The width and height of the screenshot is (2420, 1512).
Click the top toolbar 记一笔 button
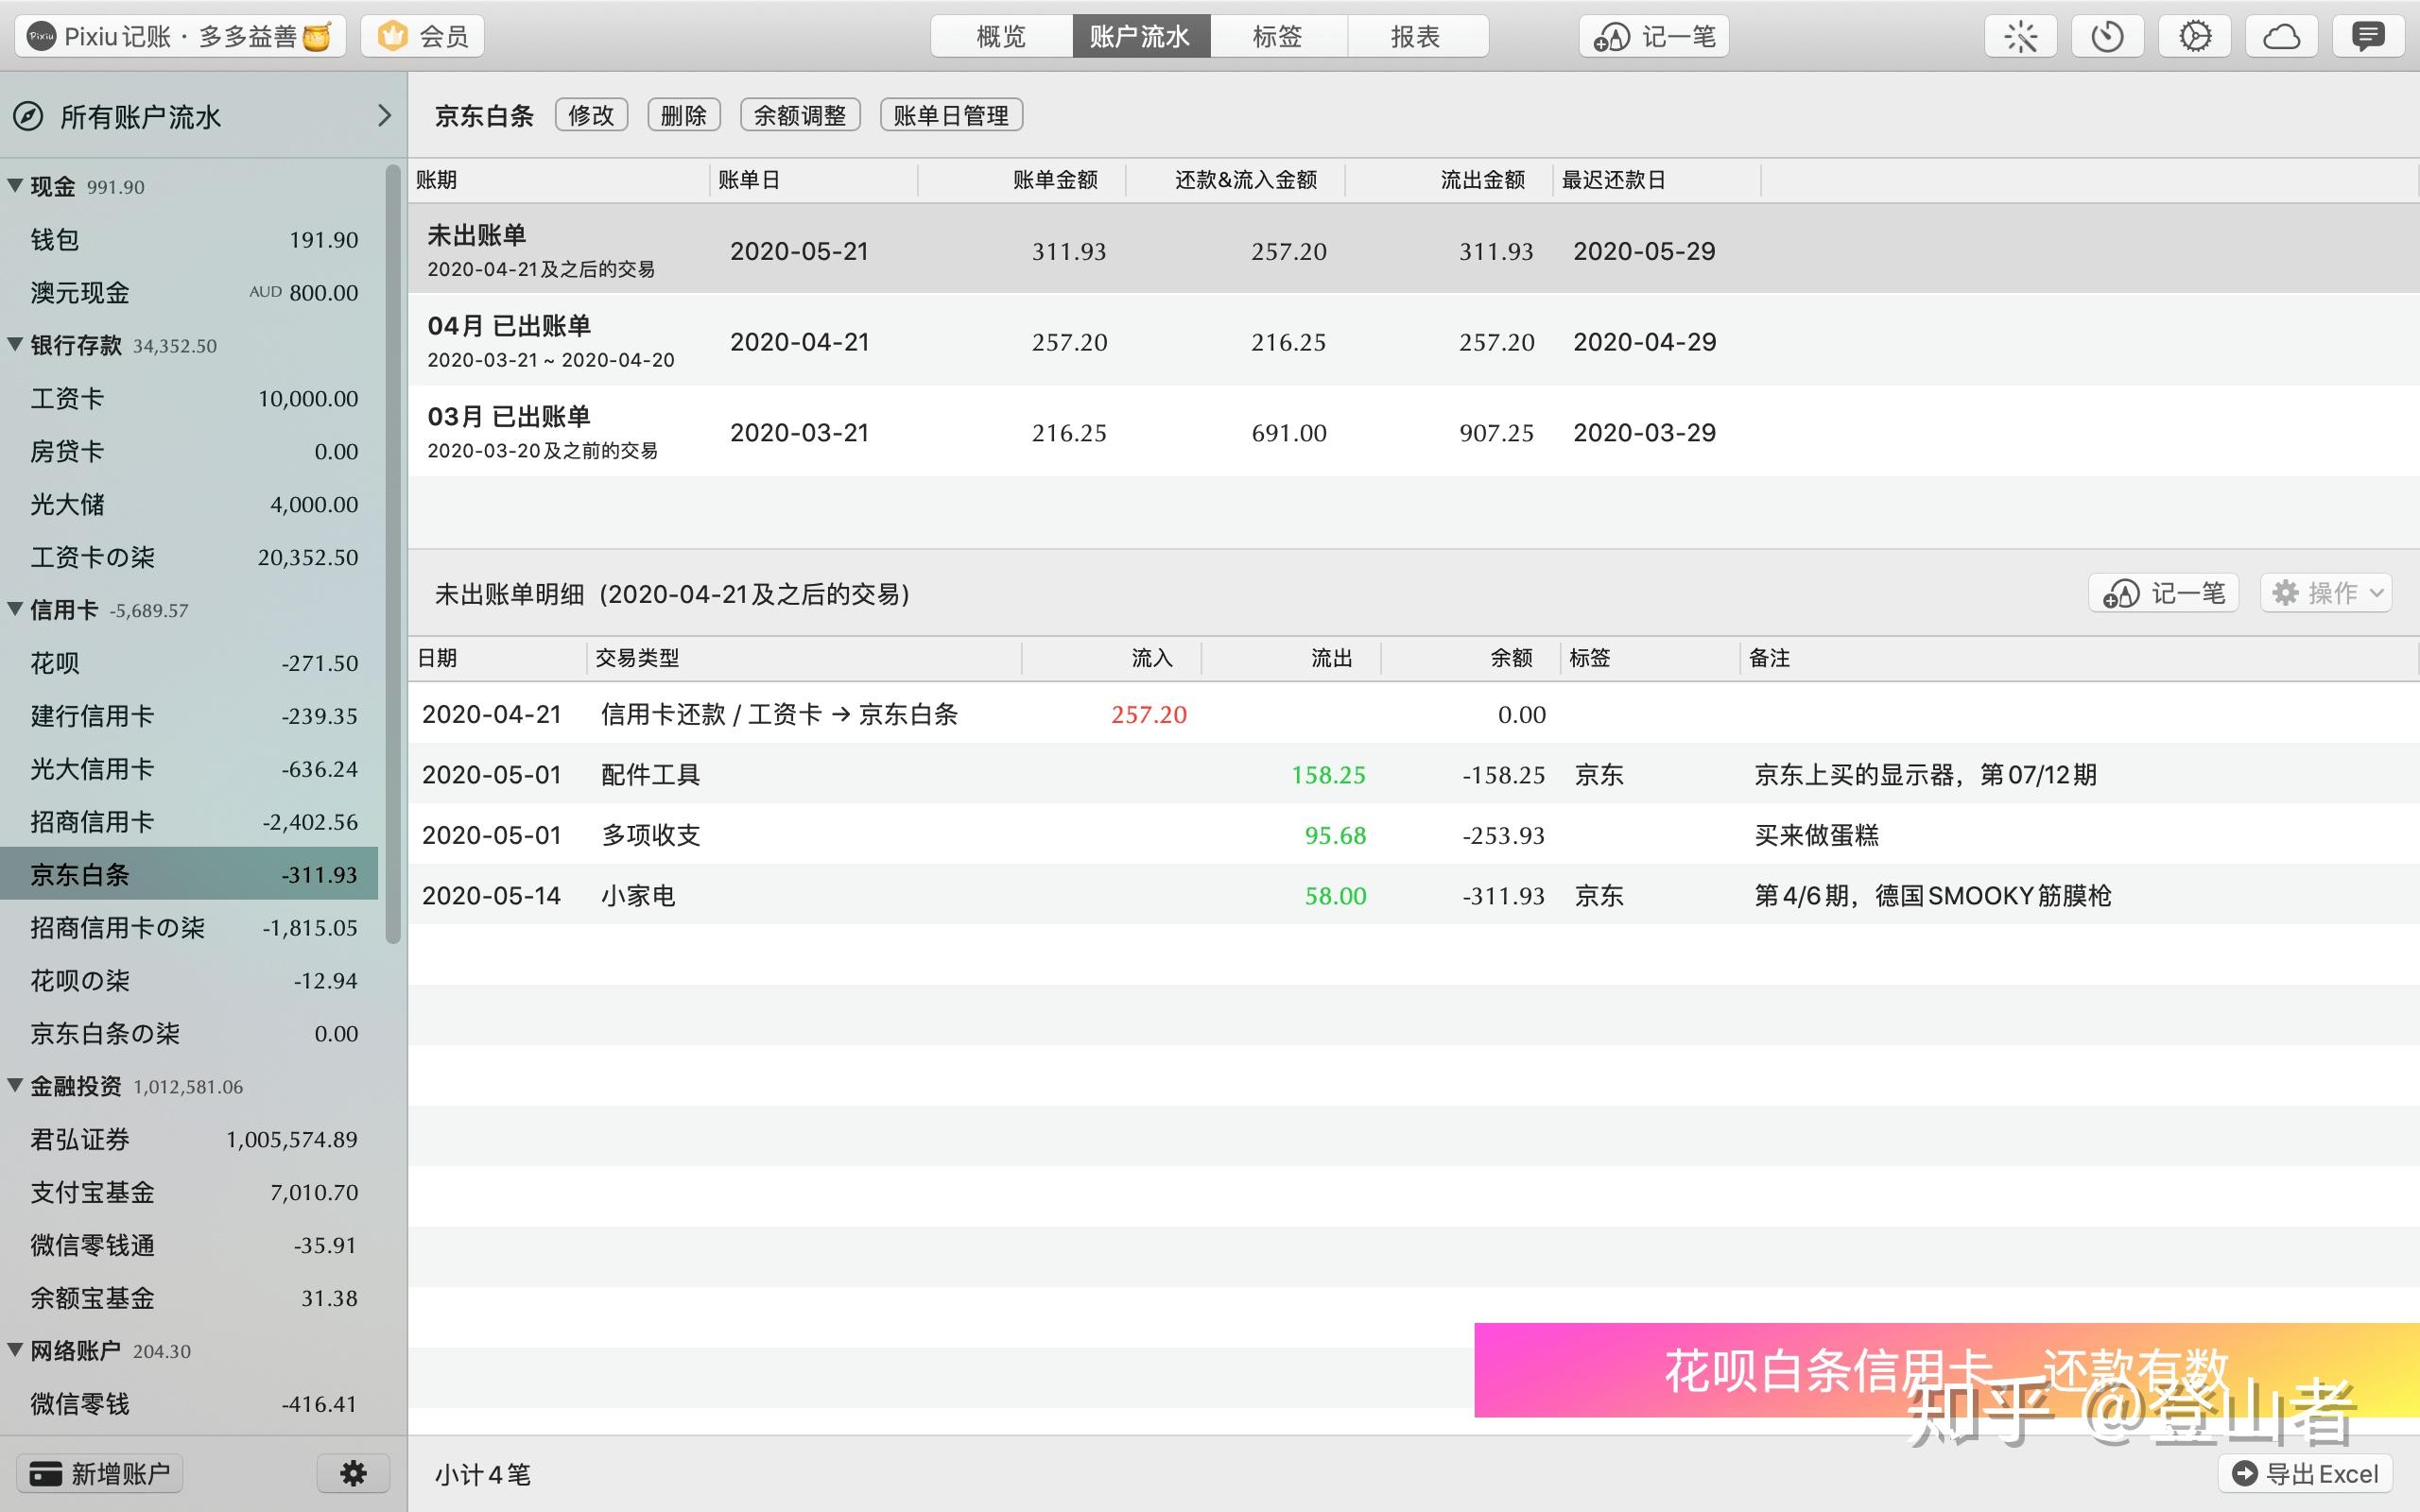tap(1654, 37)
